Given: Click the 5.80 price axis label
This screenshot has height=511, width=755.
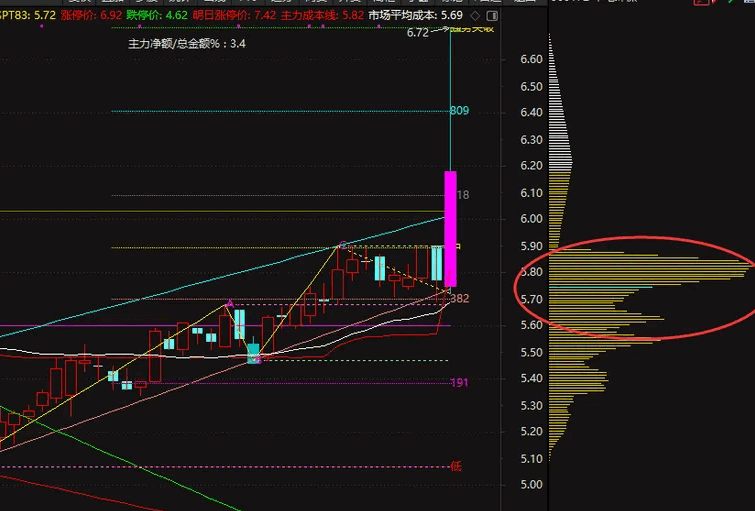Looking at the screenshot, I should [x=532, y=272].
